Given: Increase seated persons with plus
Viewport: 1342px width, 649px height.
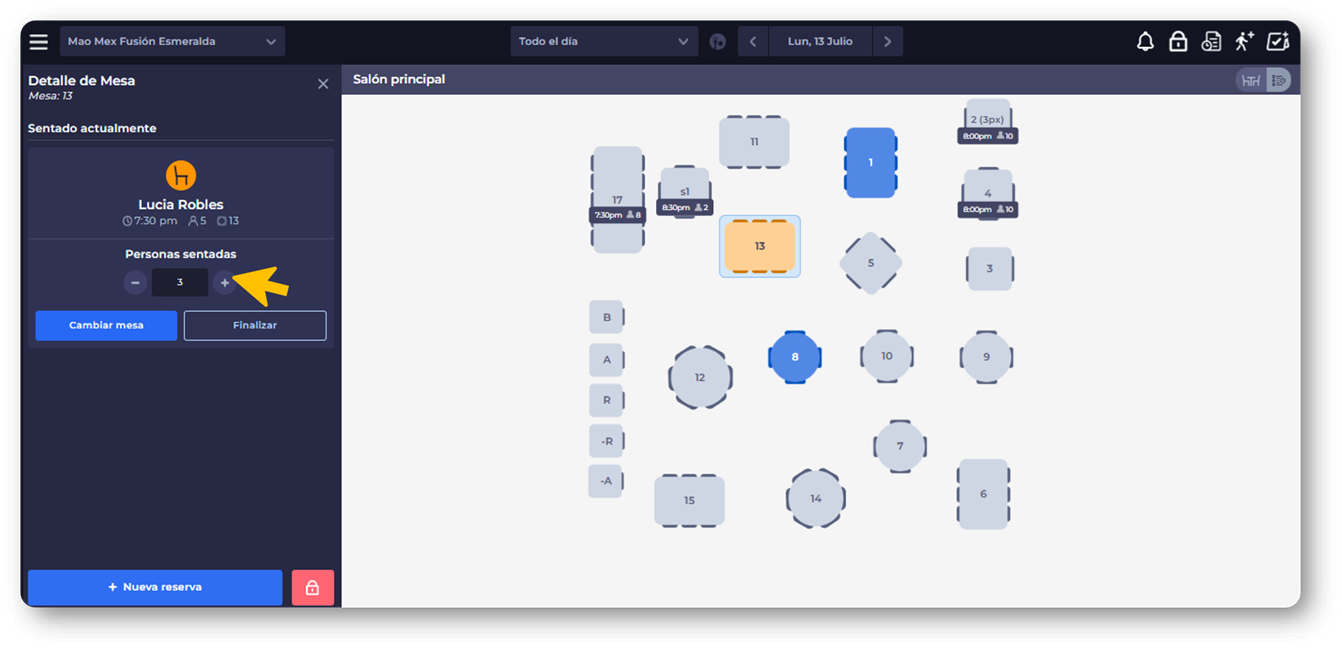Looking at the screenshot, I should click(x=224, y=283).
